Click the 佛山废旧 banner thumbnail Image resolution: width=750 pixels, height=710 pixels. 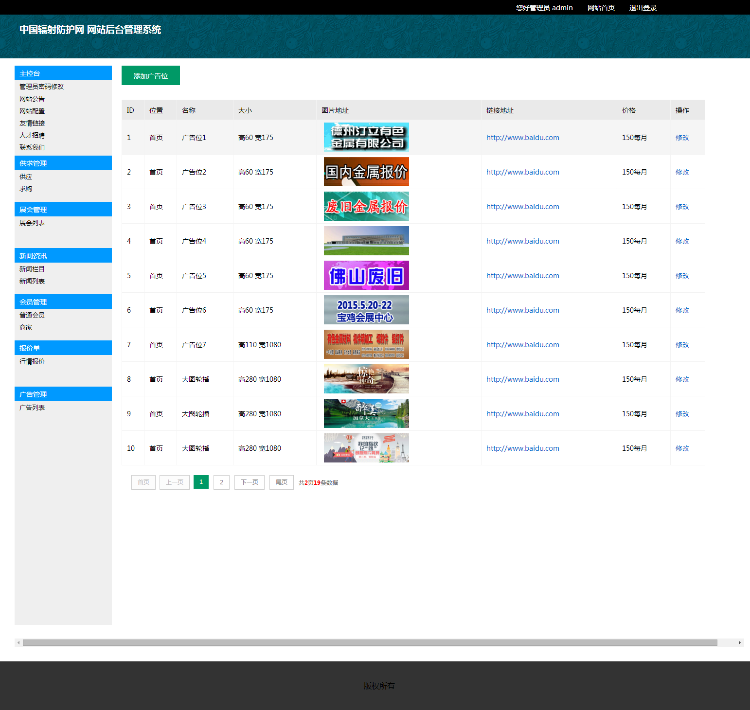(x=366, y=275)
